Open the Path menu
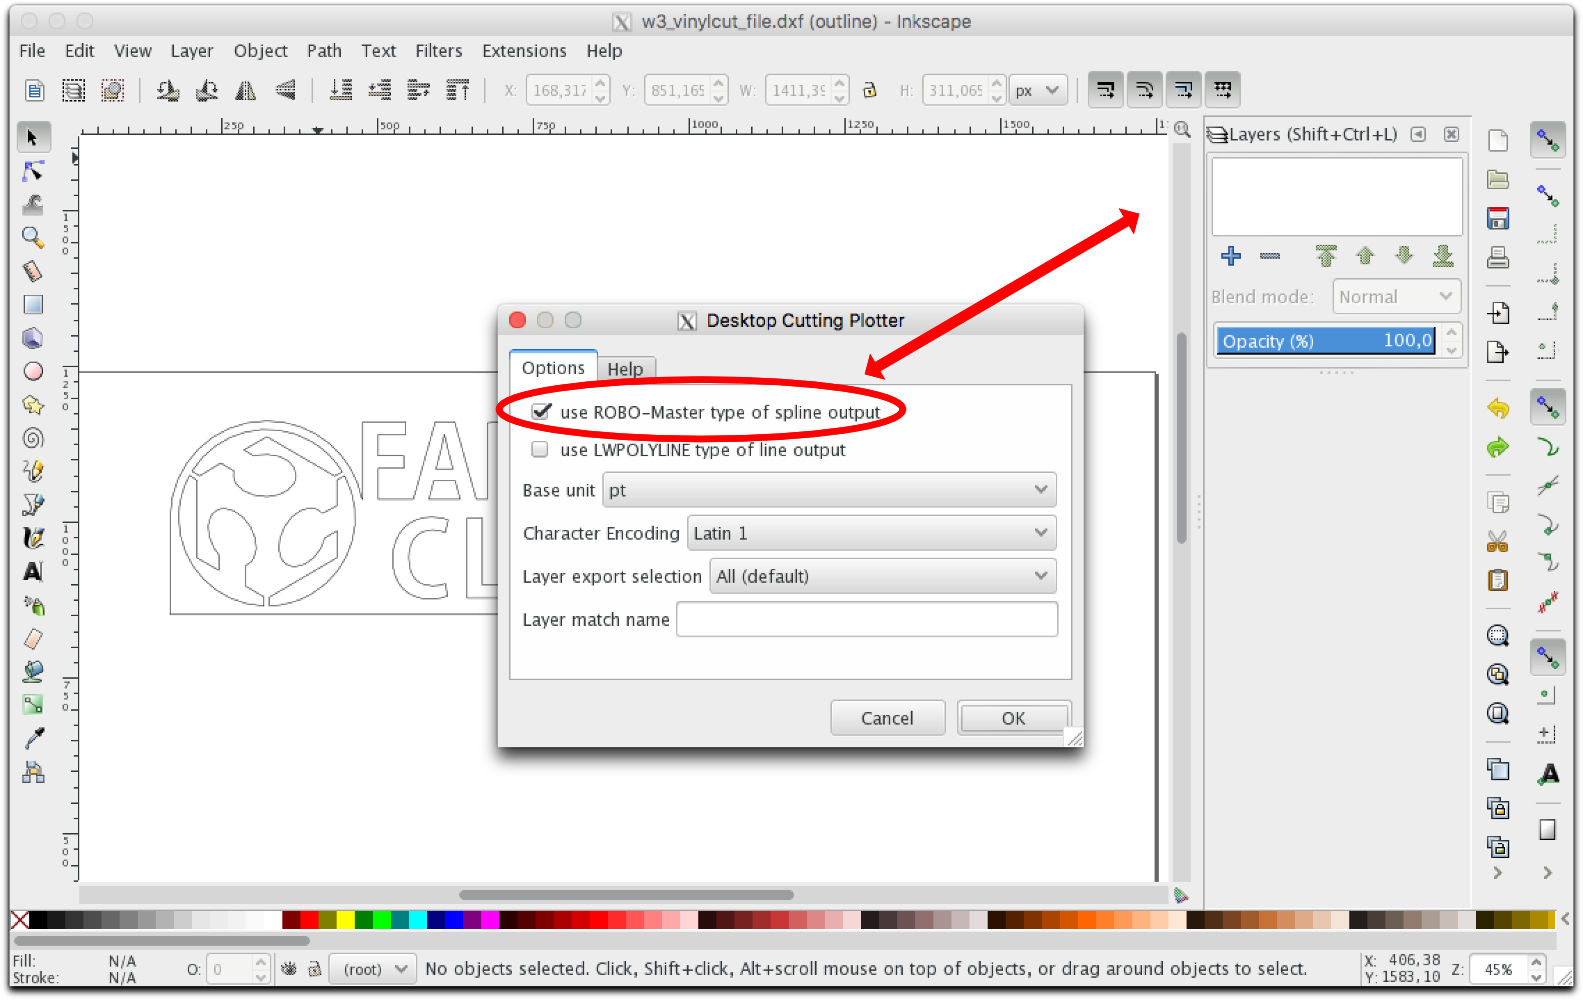Screen dimensions: 1583x1000 point(324,51)
